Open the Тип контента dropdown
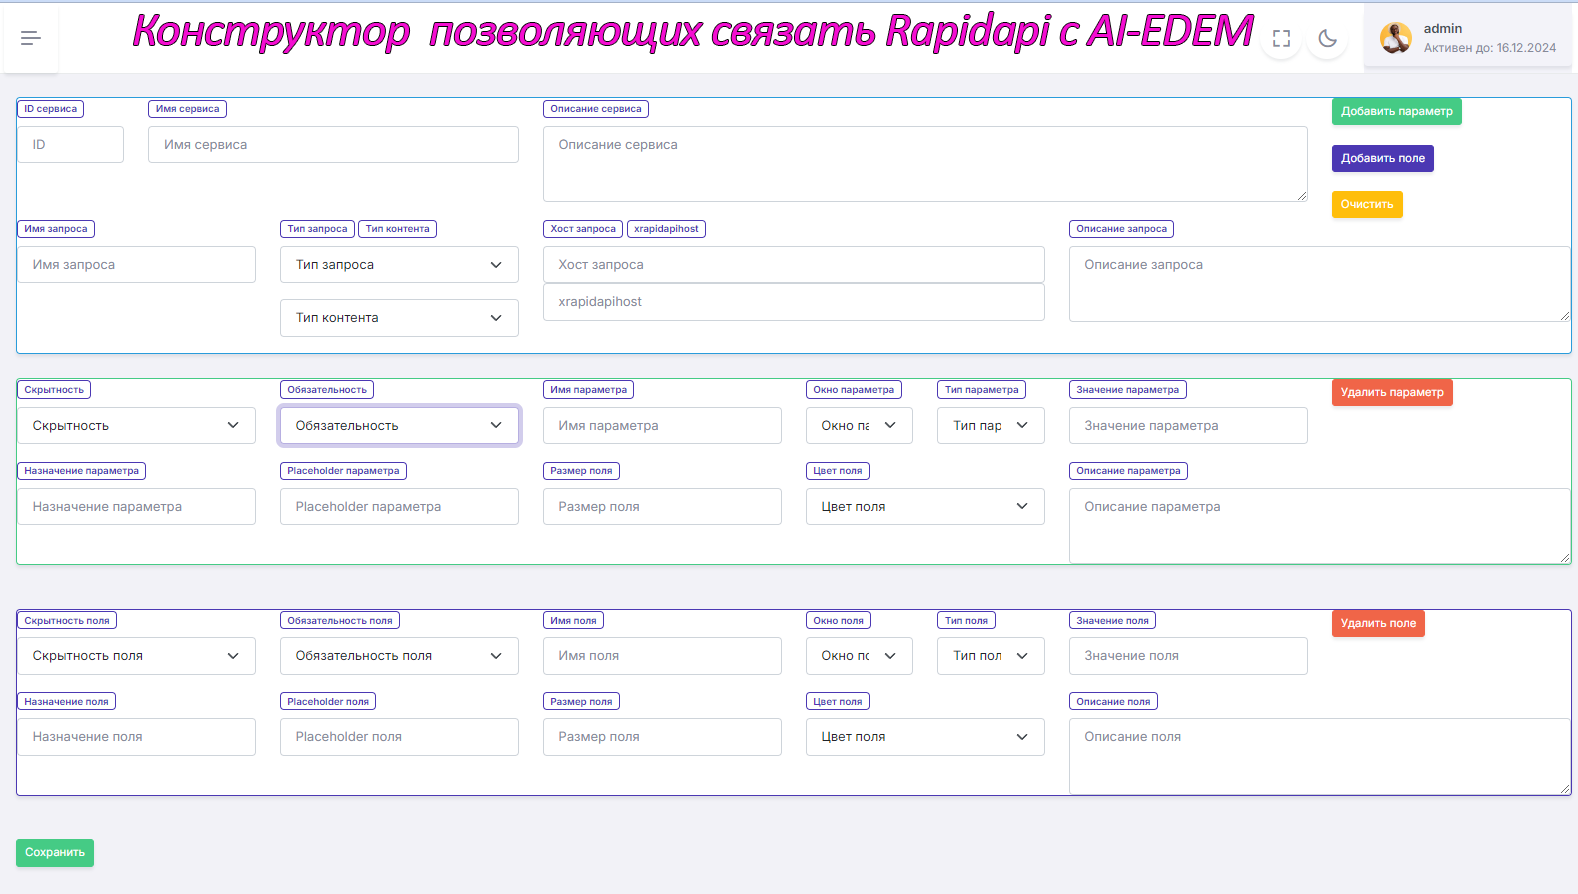The width and height of the screenshot is (1578, 894). pos(399,318)
